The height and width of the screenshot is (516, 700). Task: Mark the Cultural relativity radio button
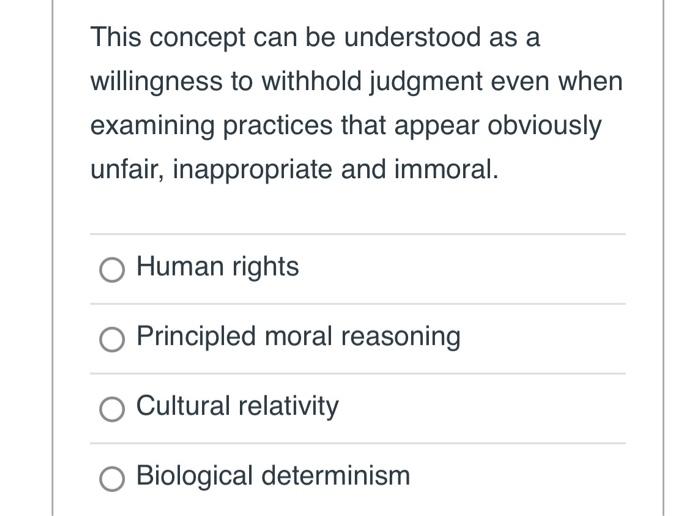click(x=114, y=408)
